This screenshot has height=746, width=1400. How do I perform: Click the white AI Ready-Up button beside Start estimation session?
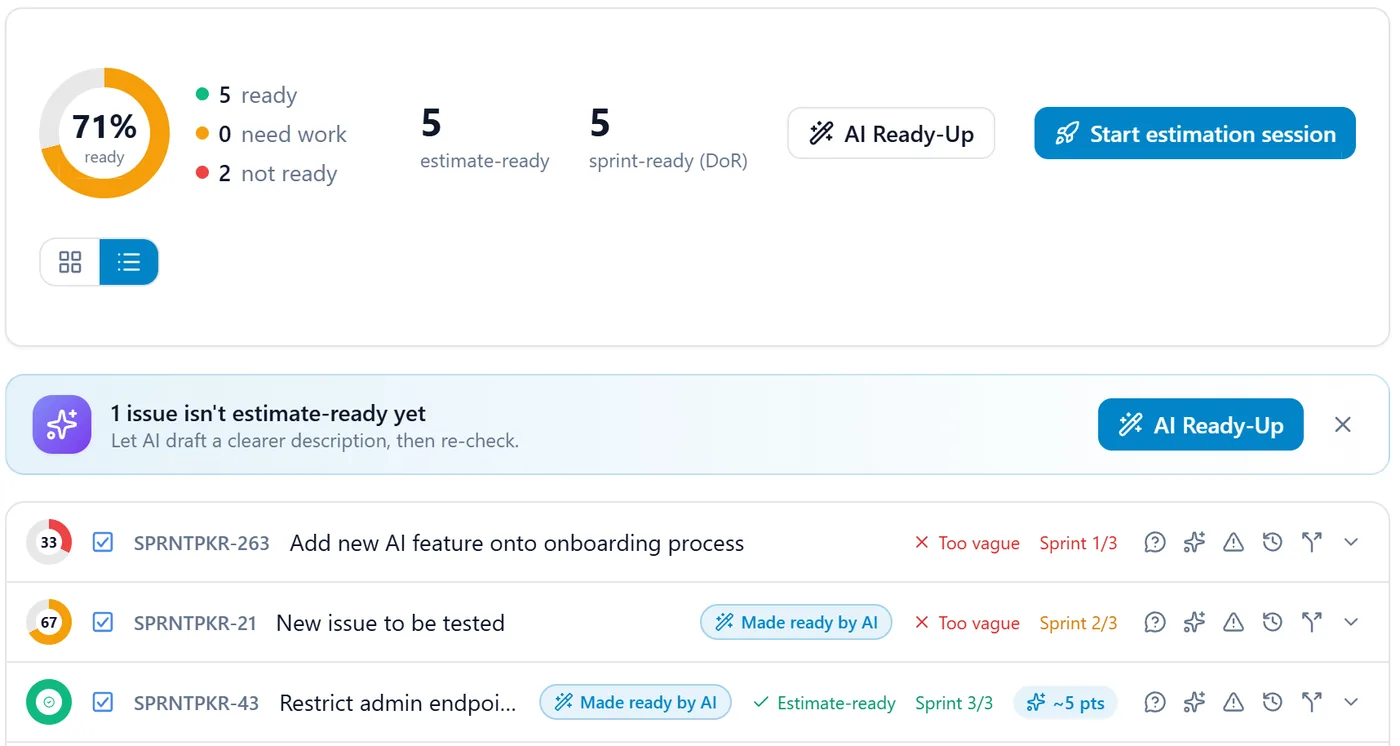coord(891,133)
